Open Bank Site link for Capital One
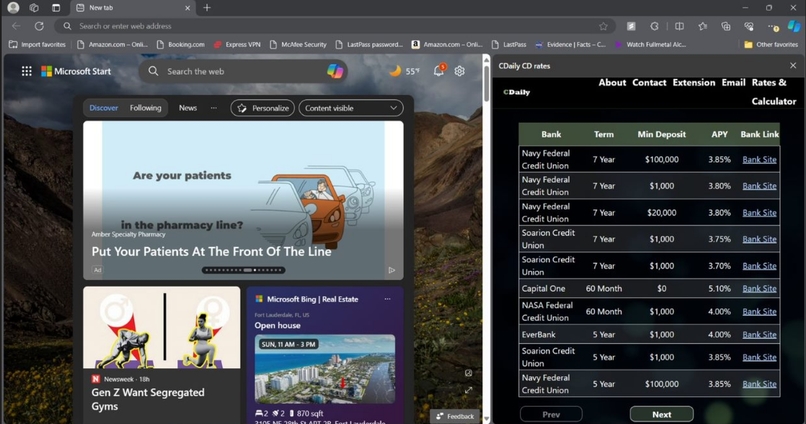806x424 pixels. (759, 289)
